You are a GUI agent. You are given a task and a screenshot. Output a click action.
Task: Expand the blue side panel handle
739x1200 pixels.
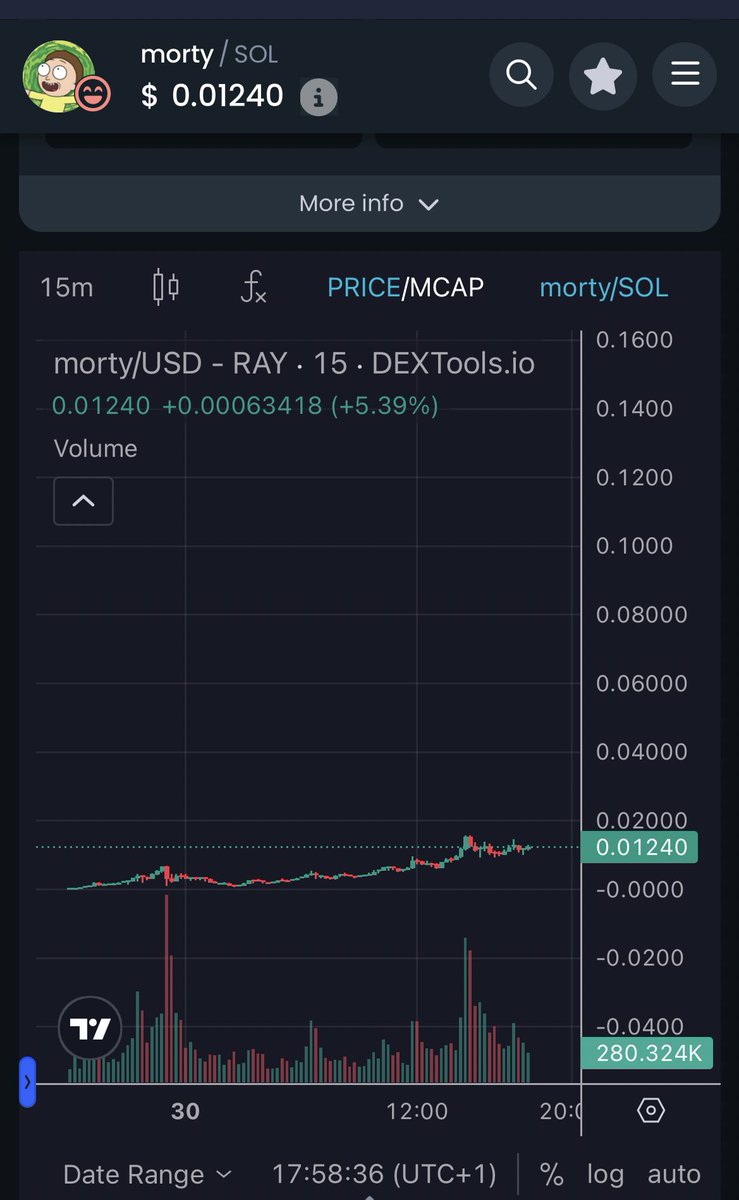pyautogui.click(x=27, y=1082)
